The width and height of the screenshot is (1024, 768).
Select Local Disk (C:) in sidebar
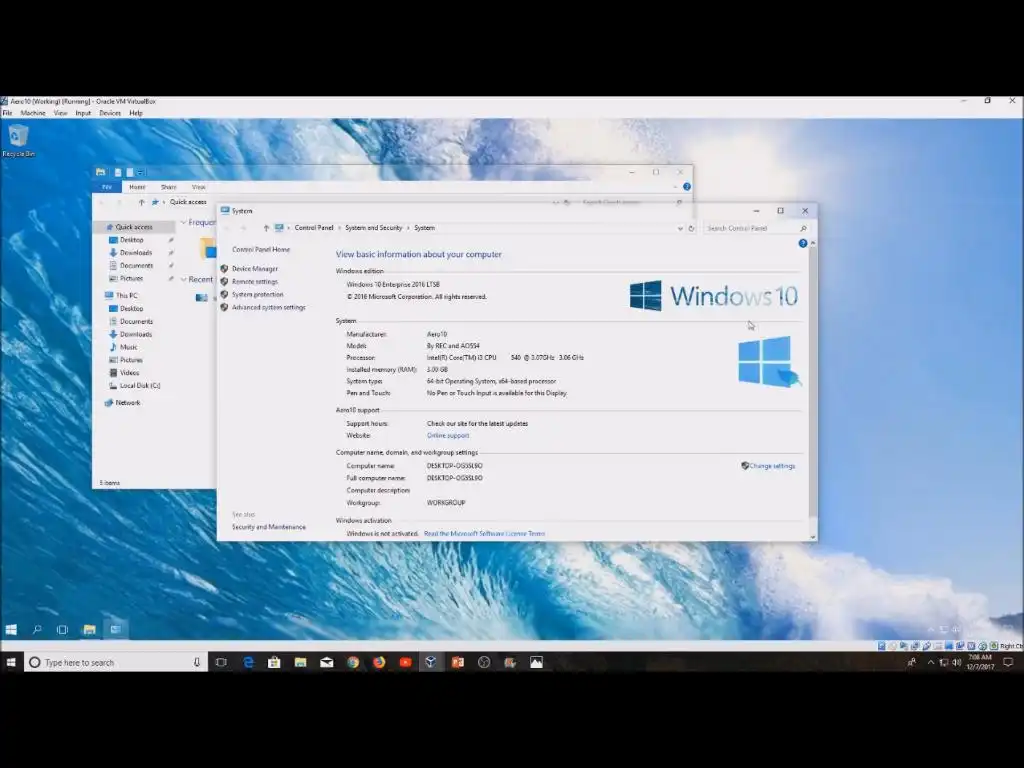pyautogui.click(x=140, y=385)
